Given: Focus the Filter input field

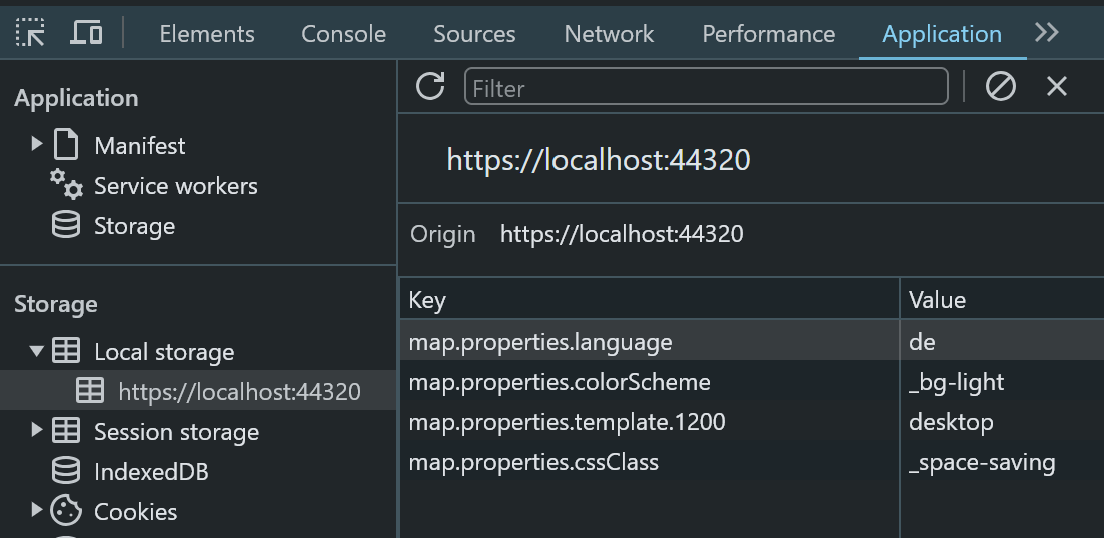Looking at the screenshot, I should pos(706,87).
